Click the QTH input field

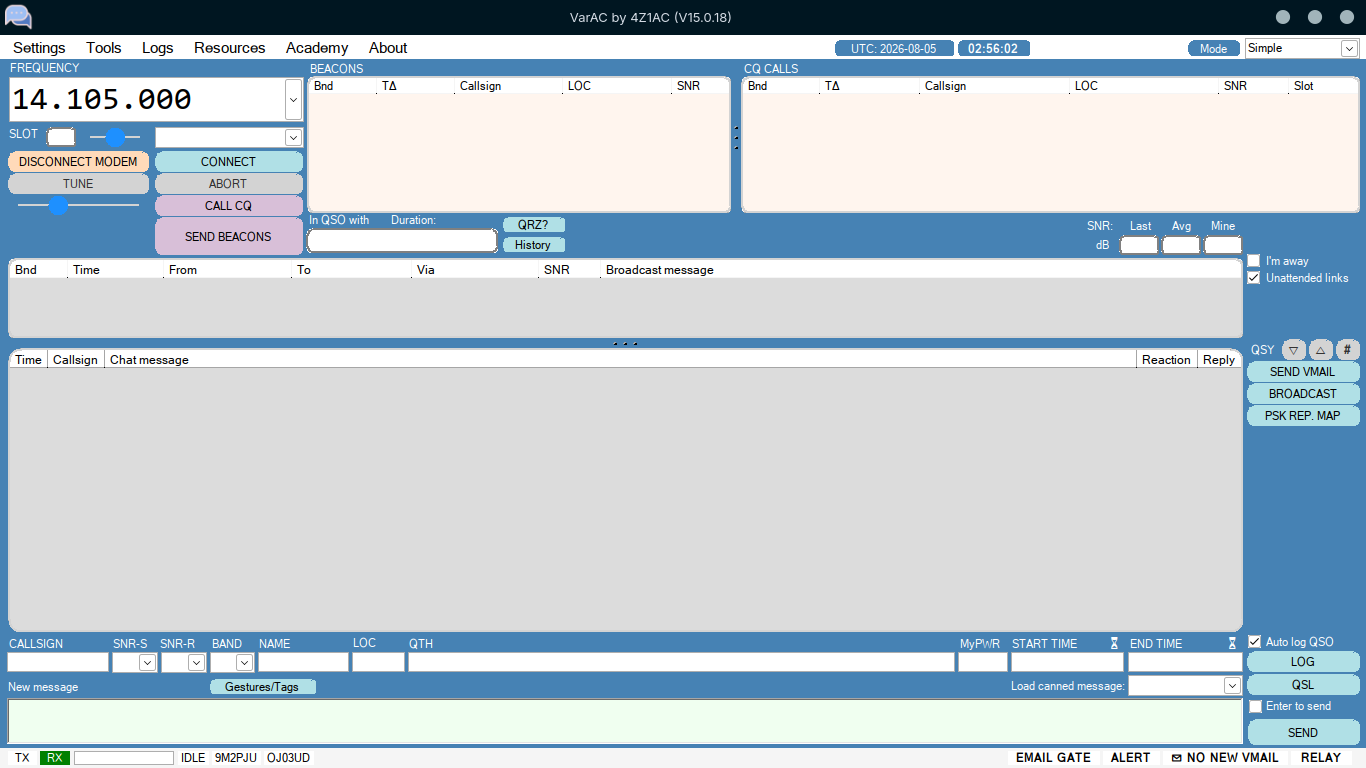pyautogui.click(x=681, y=662)
